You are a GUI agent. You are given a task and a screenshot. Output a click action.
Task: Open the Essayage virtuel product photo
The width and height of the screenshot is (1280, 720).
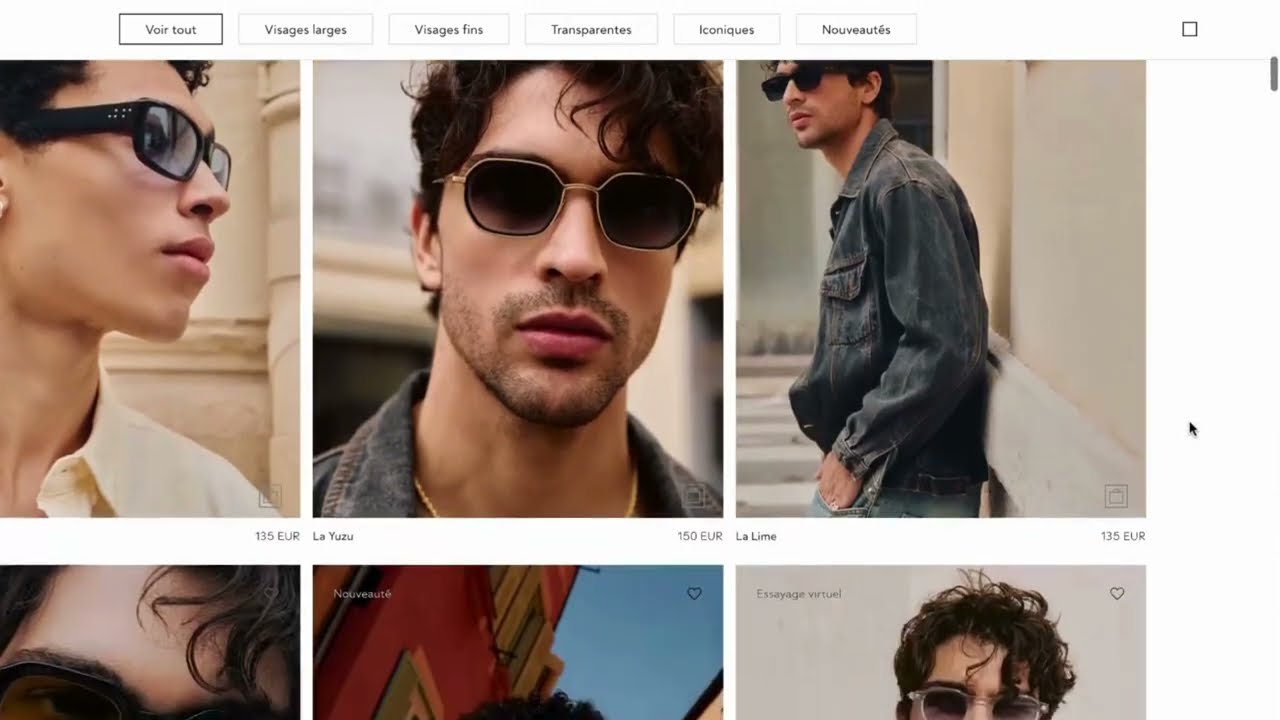click(x=941, y=643)
